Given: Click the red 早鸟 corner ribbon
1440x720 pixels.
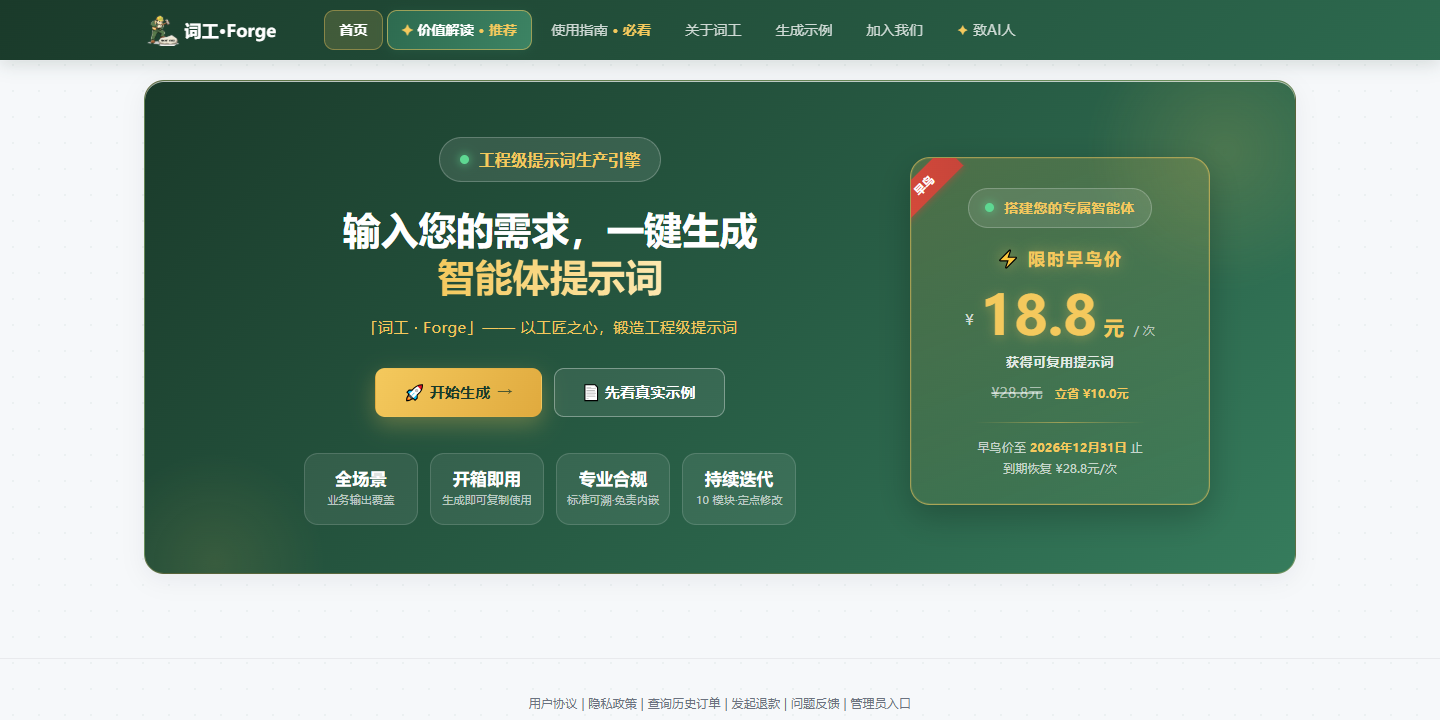Looking at the screenshot, I should tap(930, 182).
